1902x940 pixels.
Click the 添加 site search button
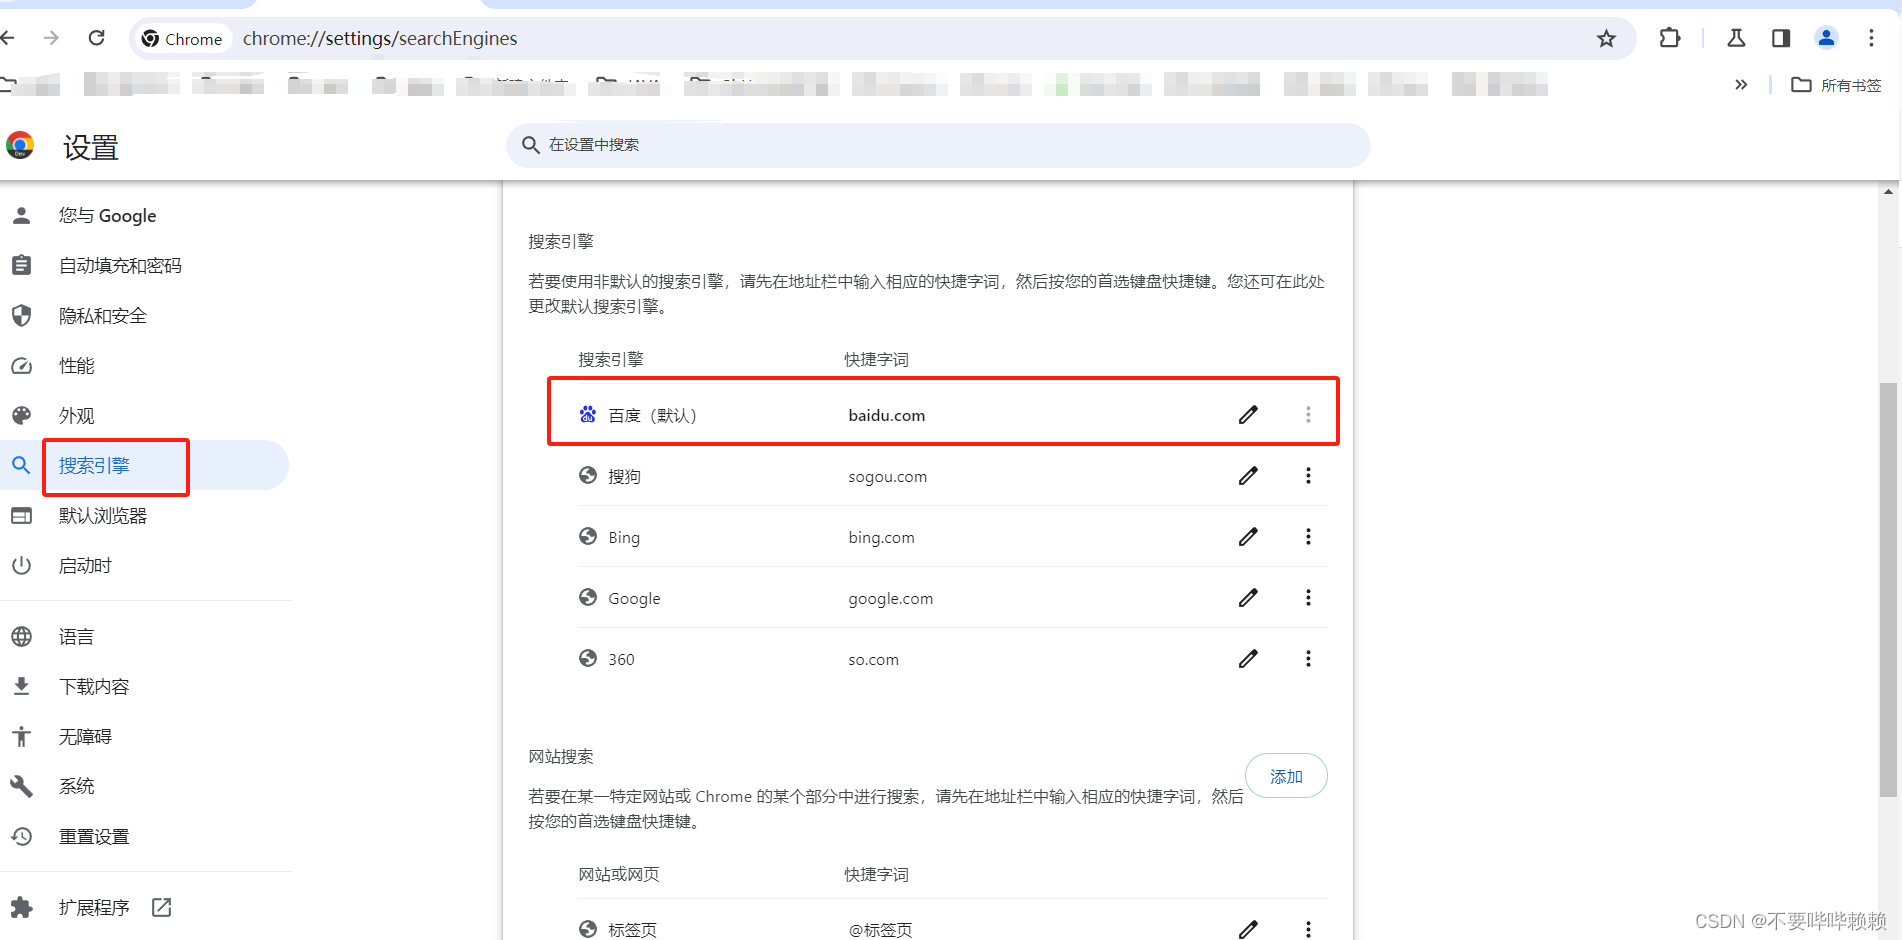(1286, 776)
